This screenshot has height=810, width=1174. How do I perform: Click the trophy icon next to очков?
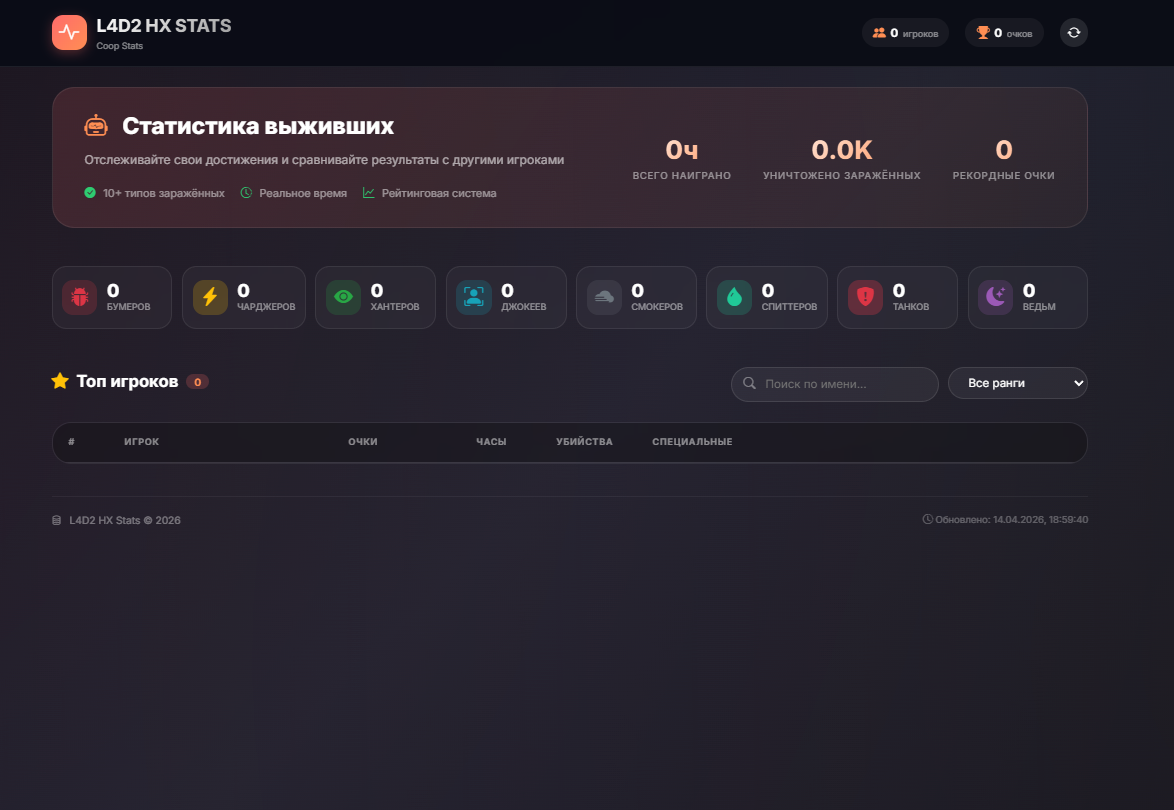983,33
